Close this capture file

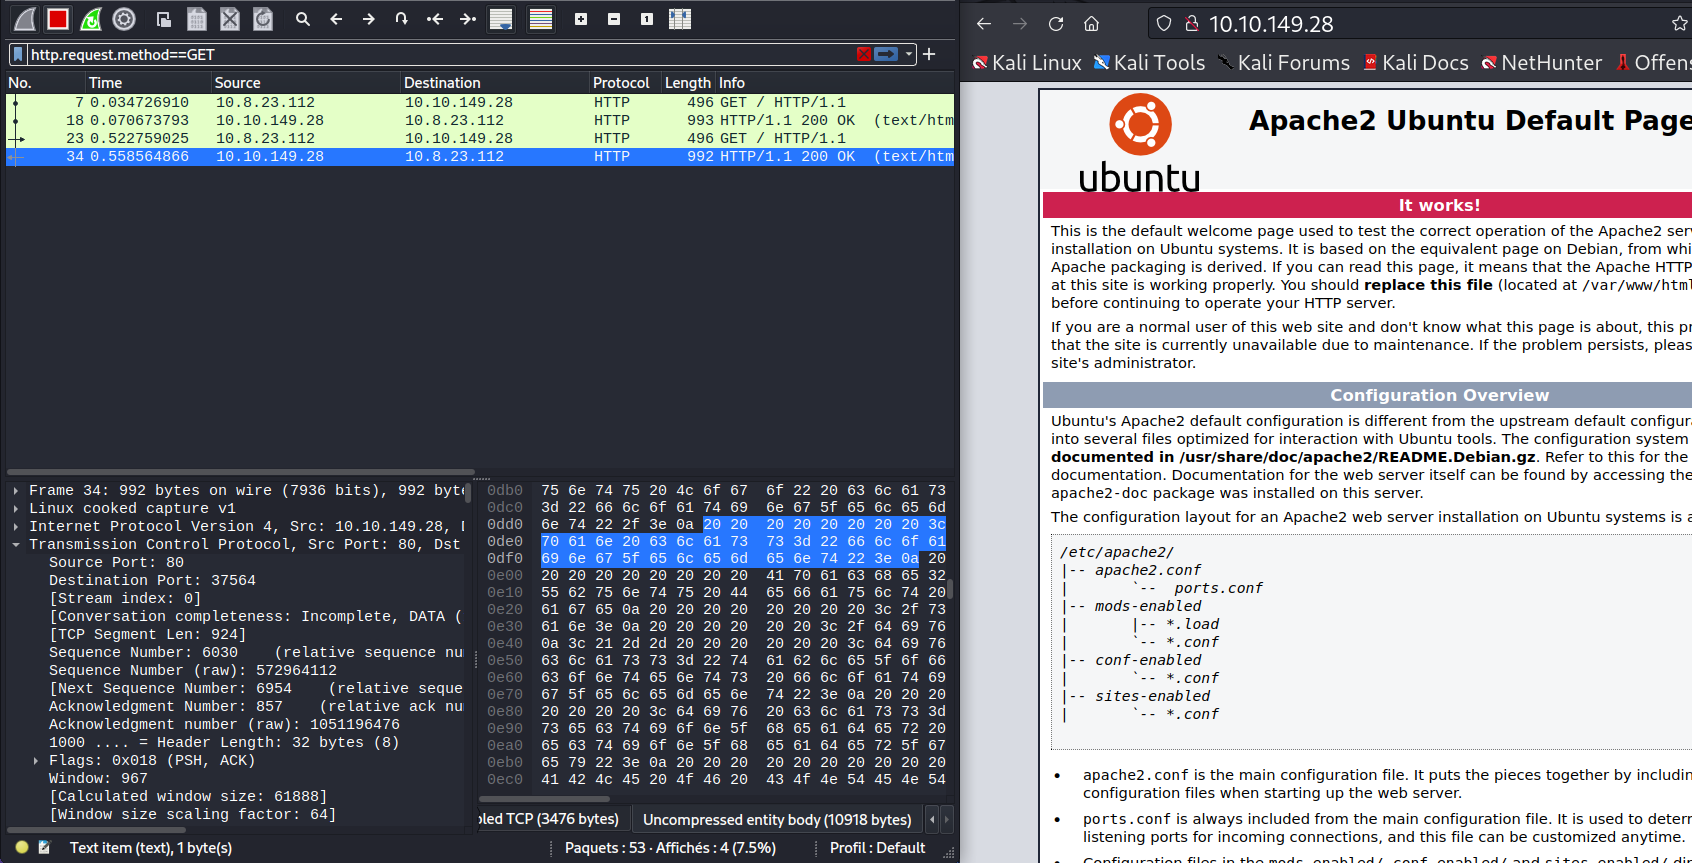(x=230, y=19)
